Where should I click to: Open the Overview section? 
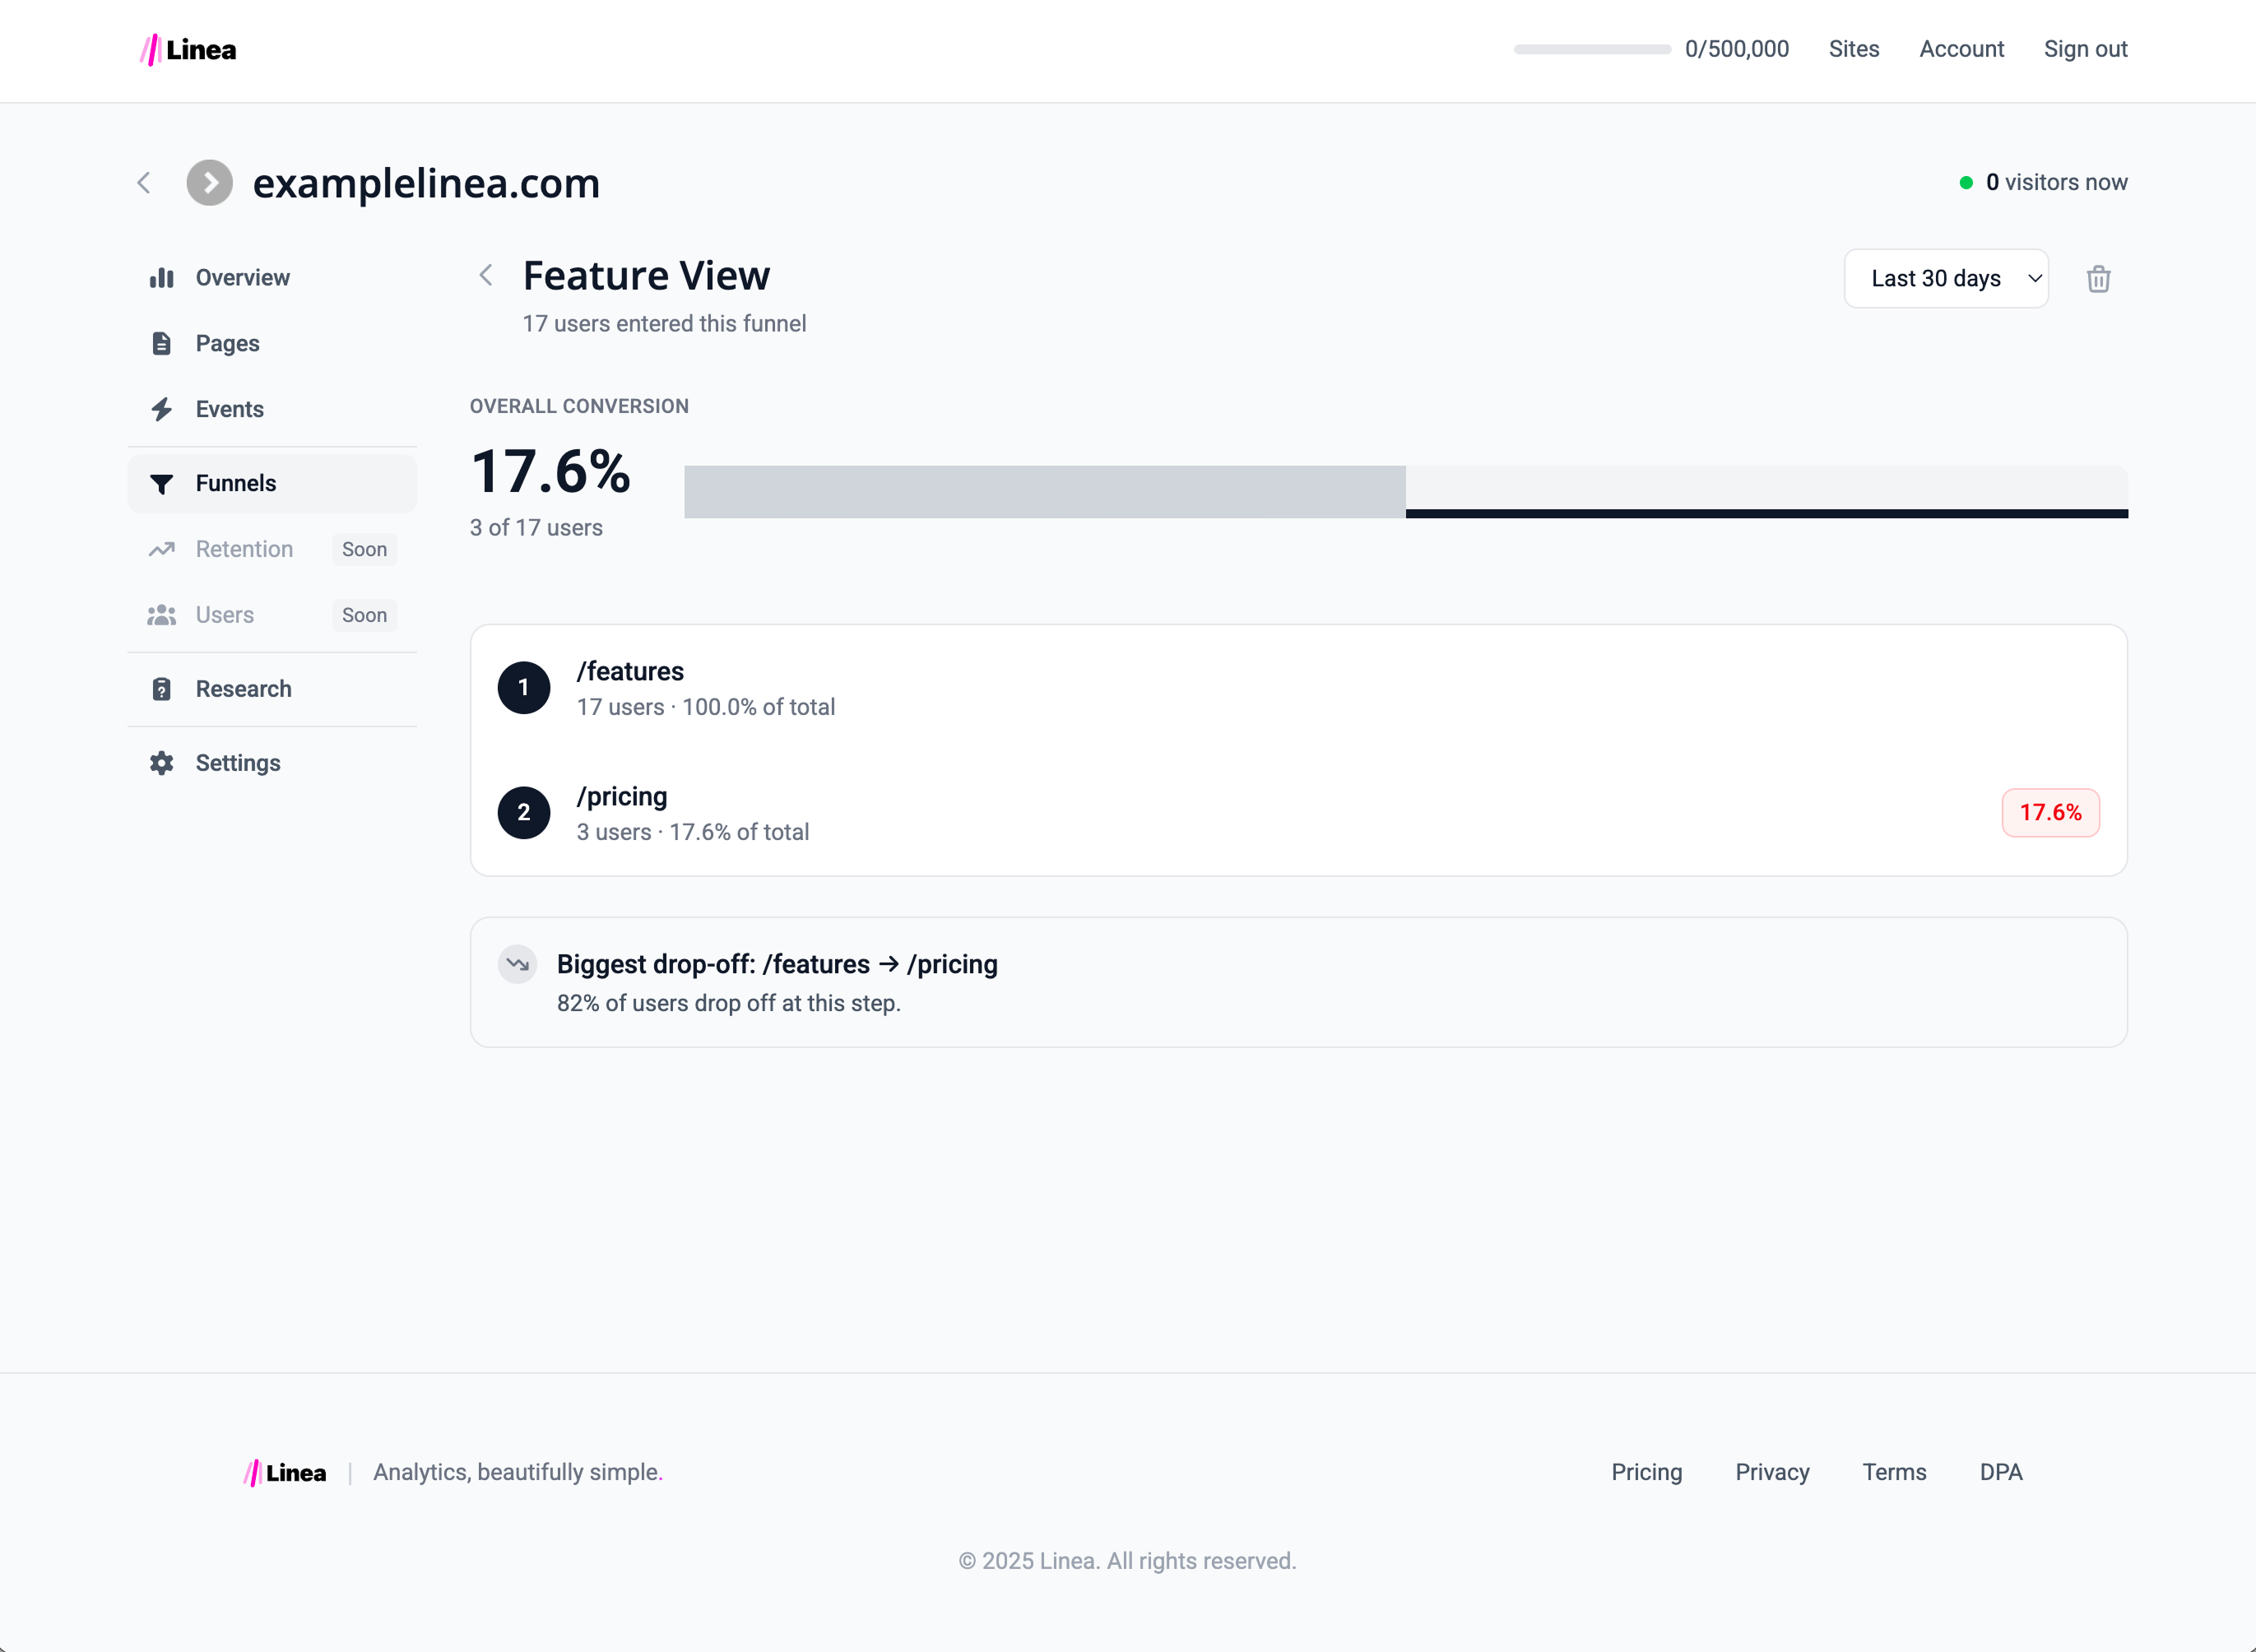(162, 277)
